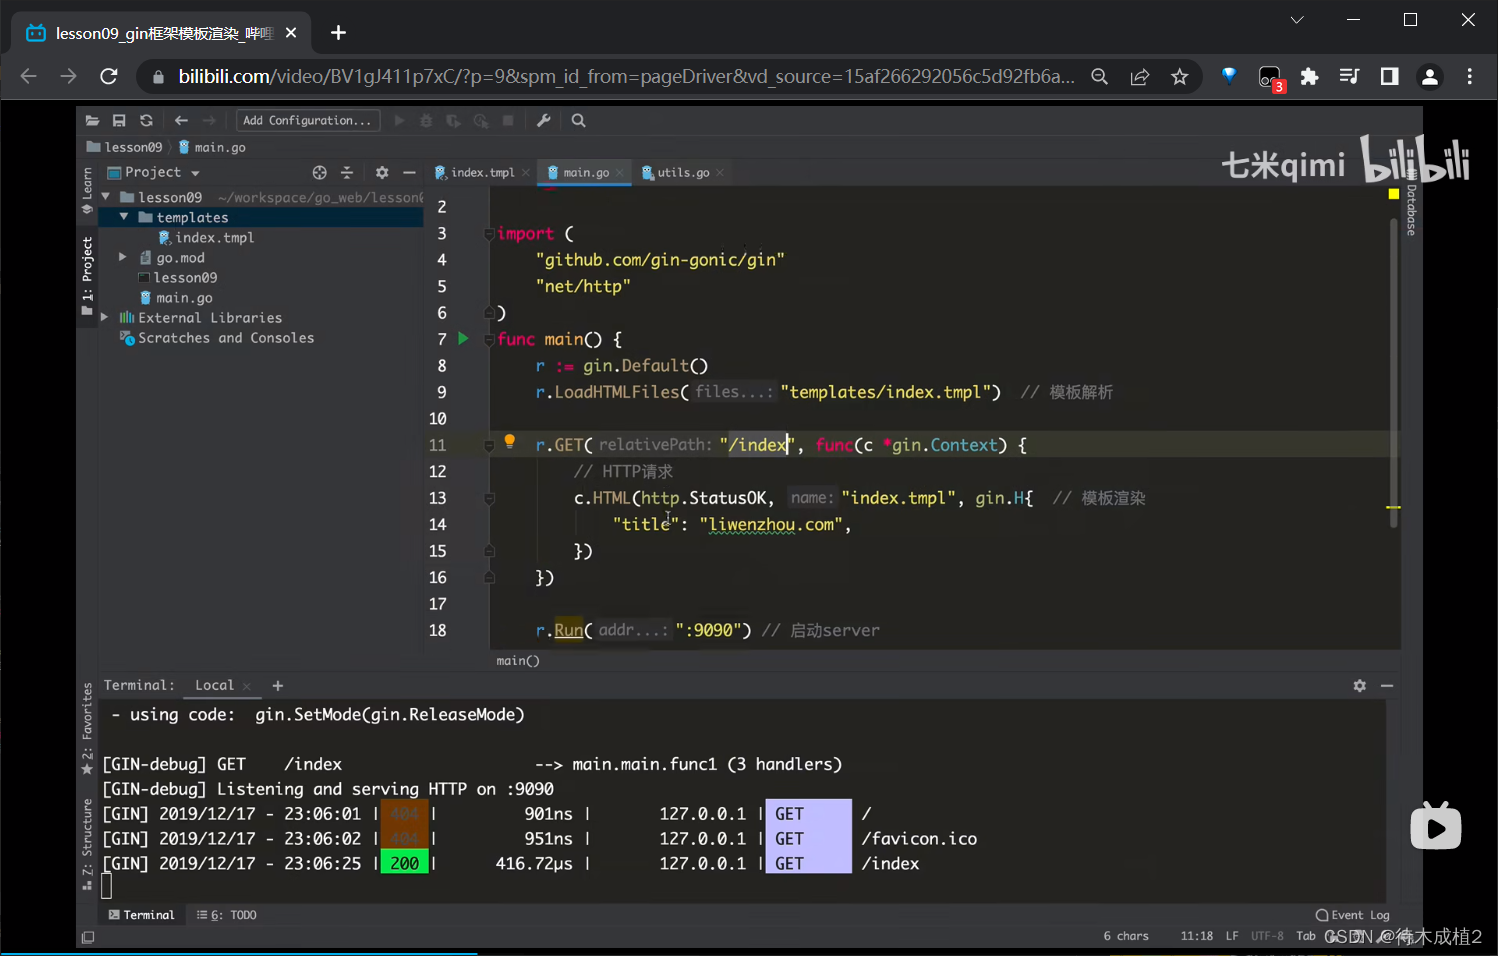Expand External Libraries node arrow

coord(105,317)
